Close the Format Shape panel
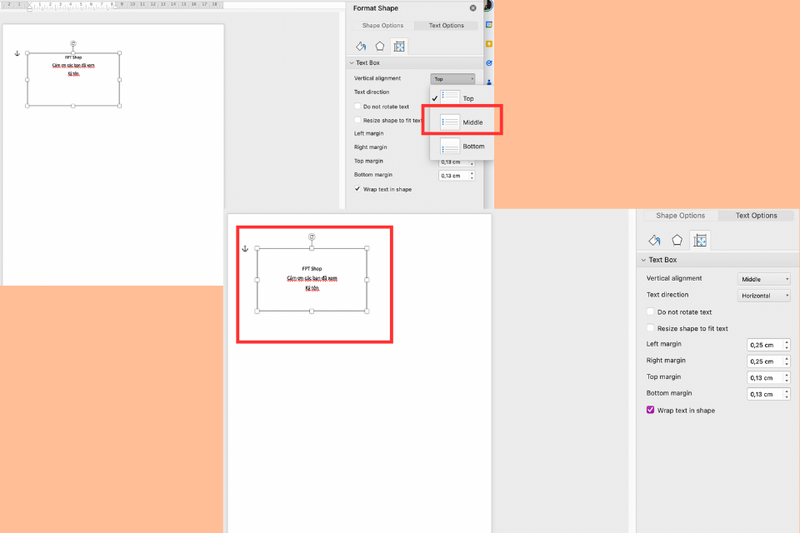The width and height of the screenshot is (800, 533). click(473, 8)
